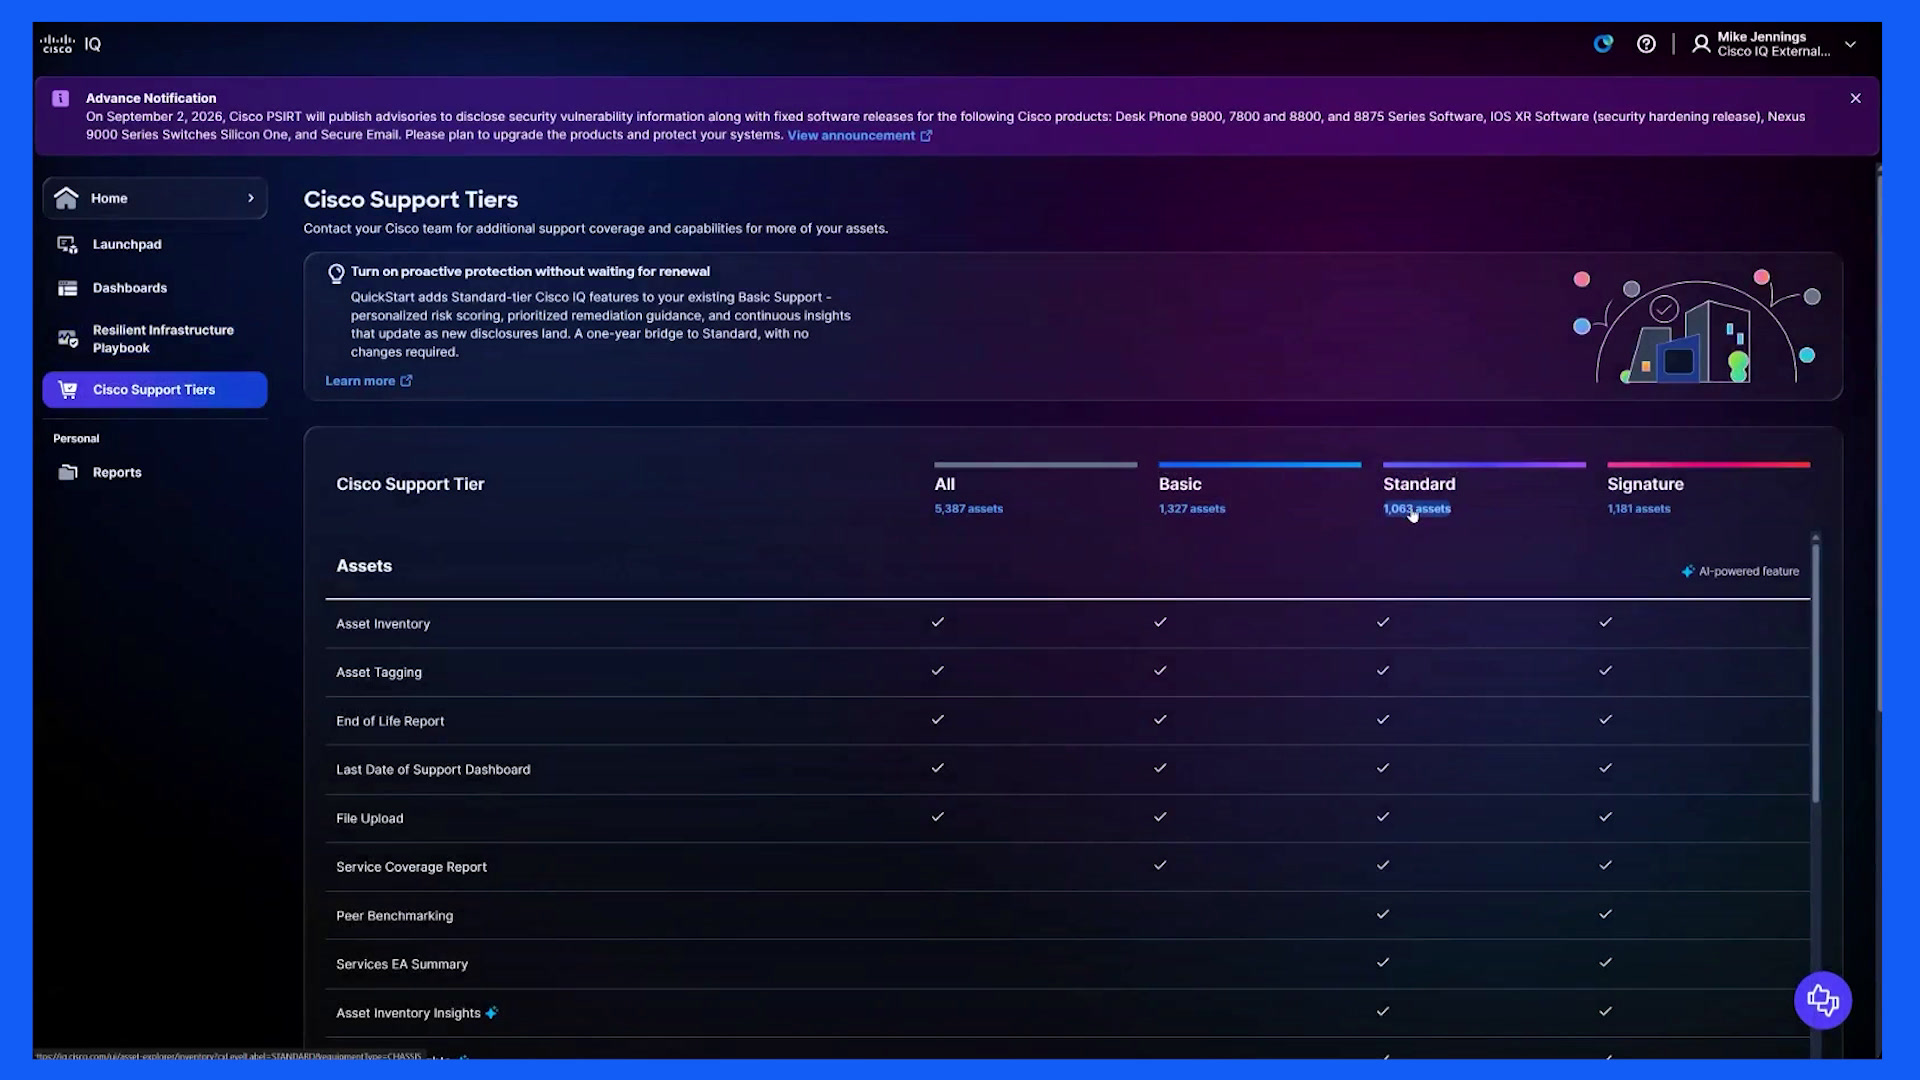The image size is (1920, 1080).
Task: Click the Service Coverage Report row label
Action: [x=411, y=867]
